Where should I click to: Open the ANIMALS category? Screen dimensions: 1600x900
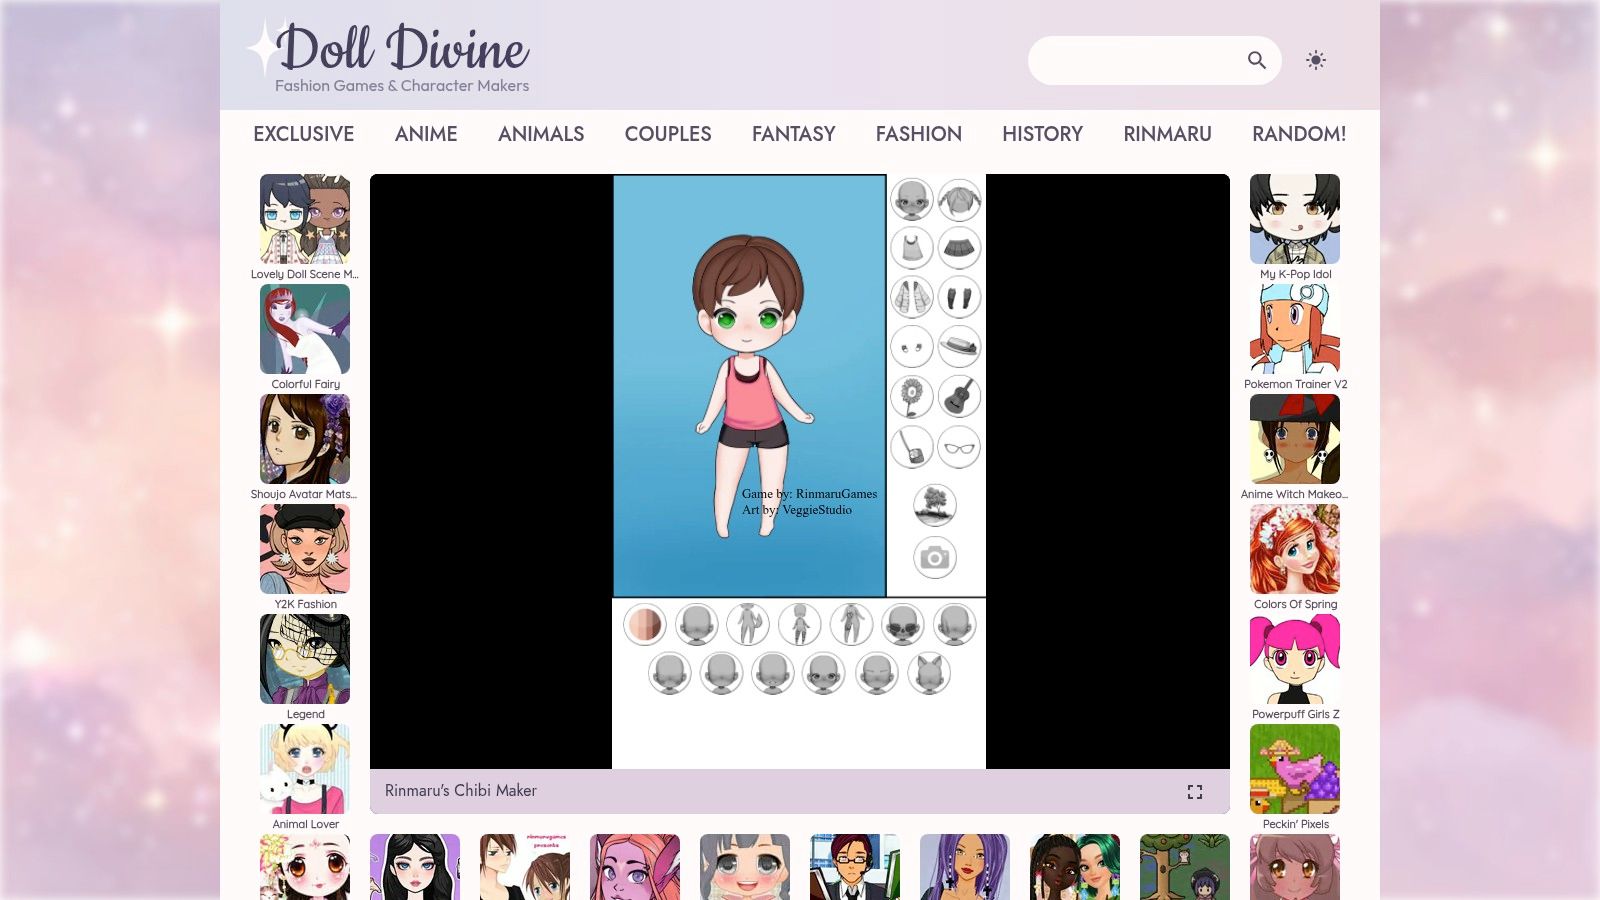coord(541,134)
